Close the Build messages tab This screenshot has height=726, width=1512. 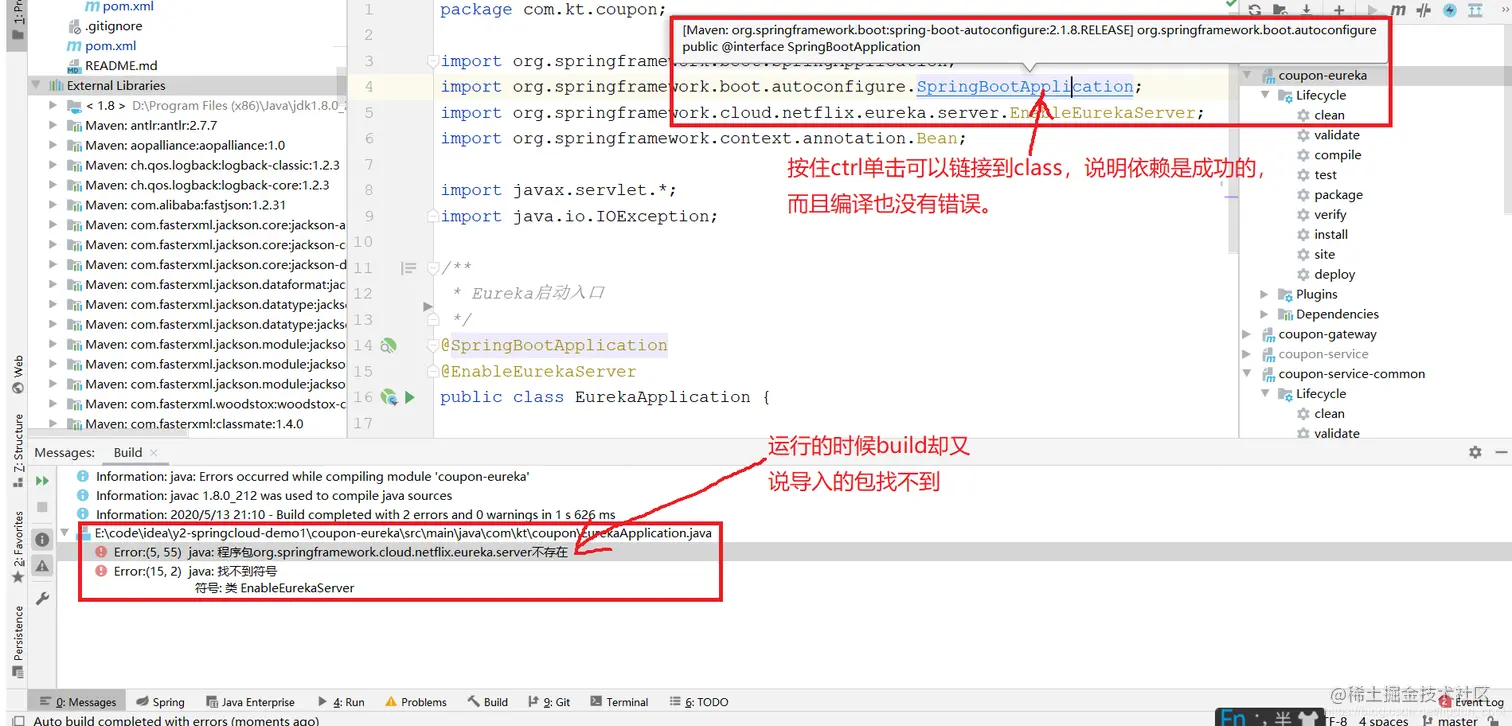click(x=154, y=453)
